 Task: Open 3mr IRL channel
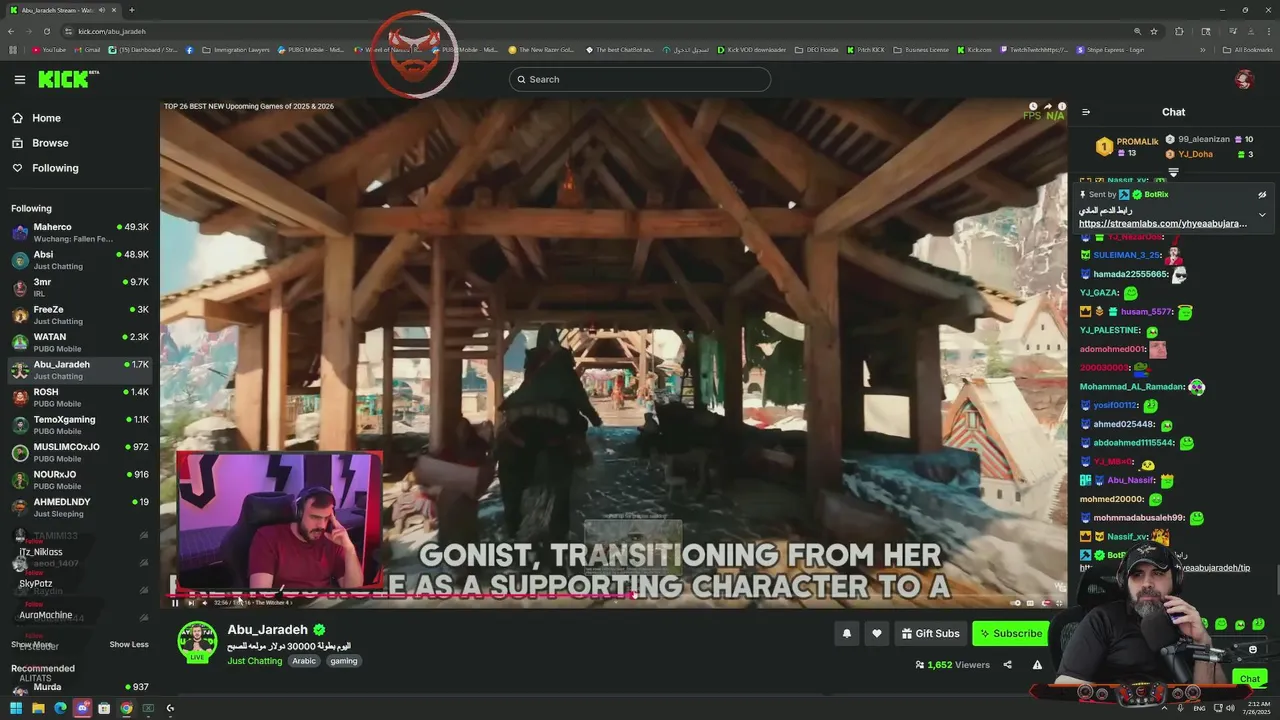[x=79, y=288]
